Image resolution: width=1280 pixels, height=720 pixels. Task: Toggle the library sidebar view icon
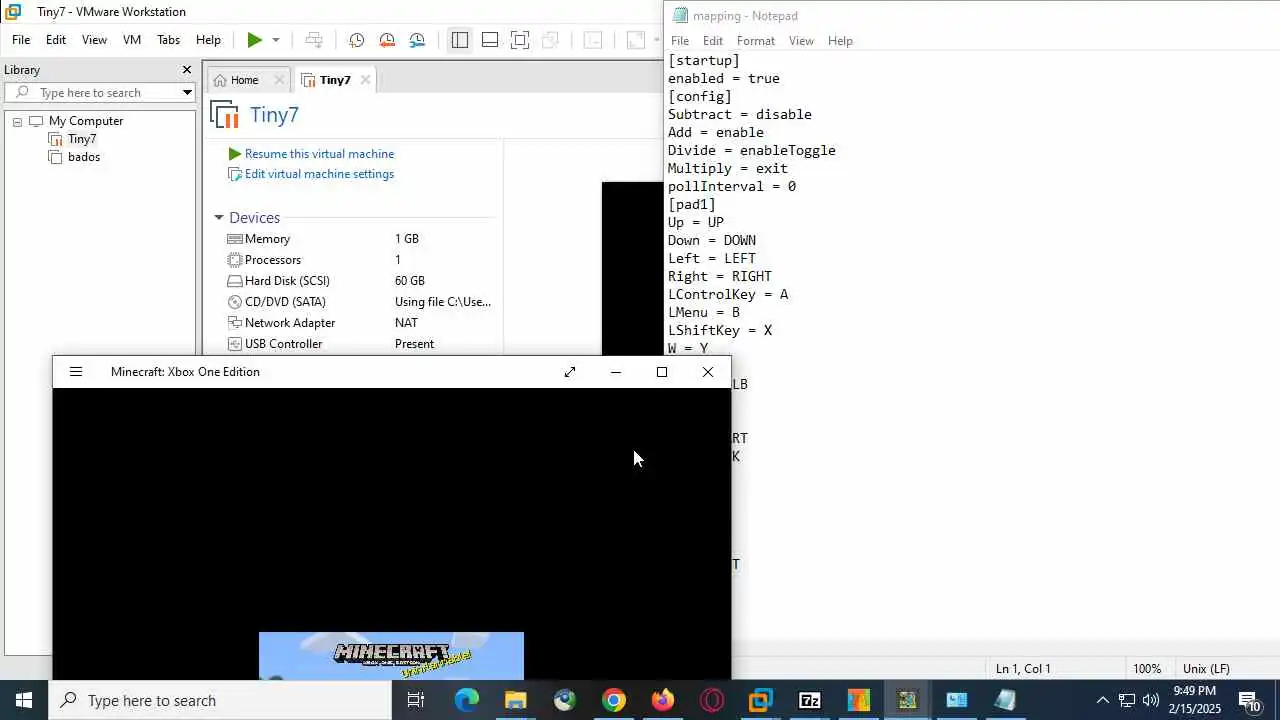(x=460, y=40)
